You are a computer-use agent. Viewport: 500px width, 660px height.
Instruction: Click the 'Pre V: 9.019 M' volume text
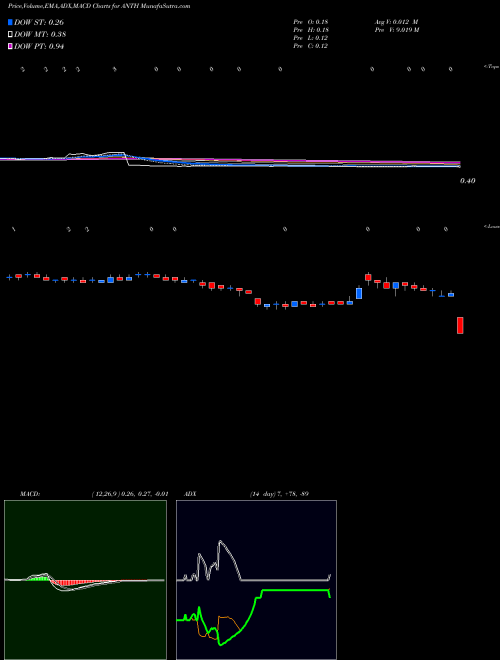(396, 30)
